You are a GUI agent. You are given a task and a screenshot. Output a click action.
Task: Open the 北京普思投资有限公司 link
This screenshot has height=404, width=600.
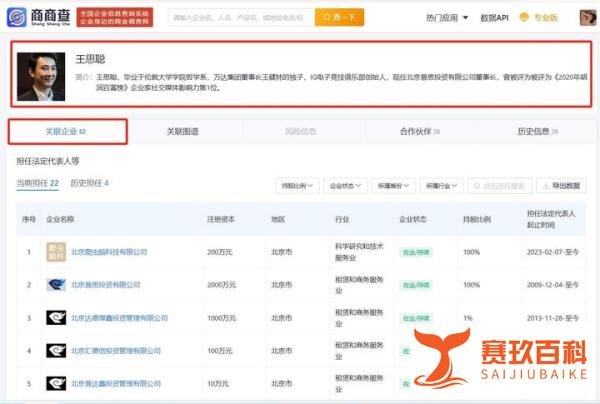(x=106, y=285)
